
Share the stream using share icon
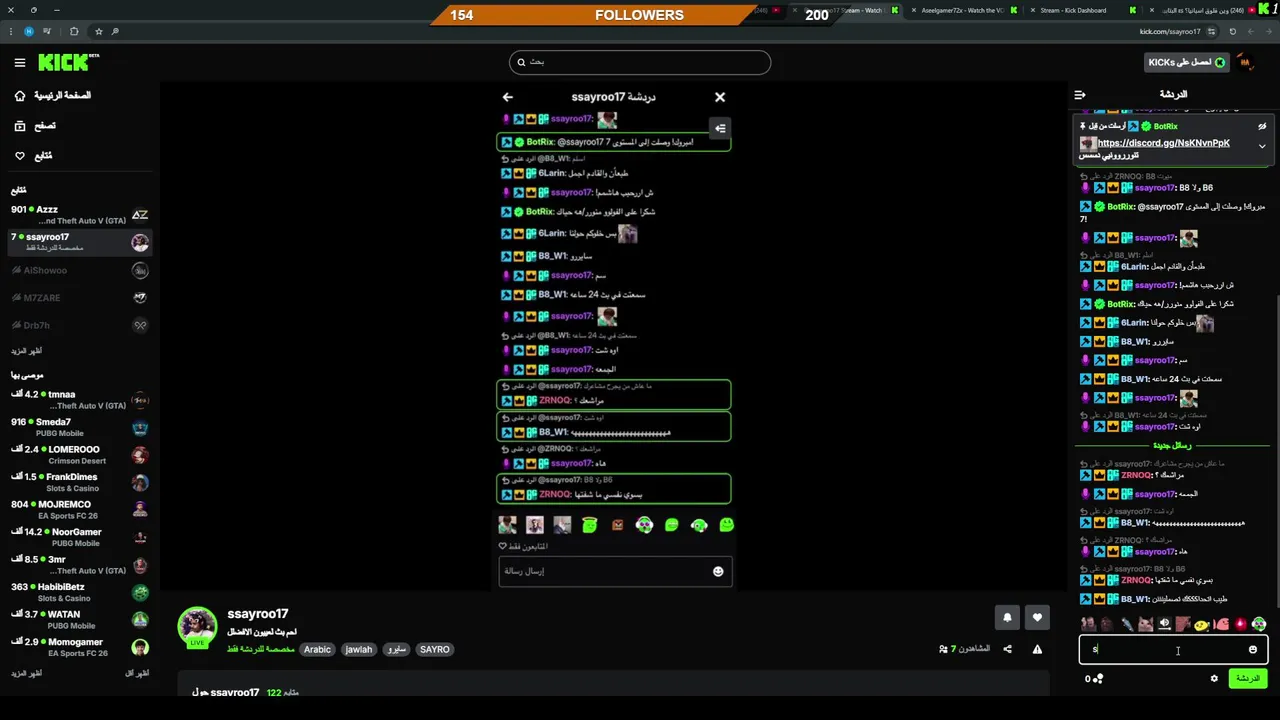coord(1007,649)
